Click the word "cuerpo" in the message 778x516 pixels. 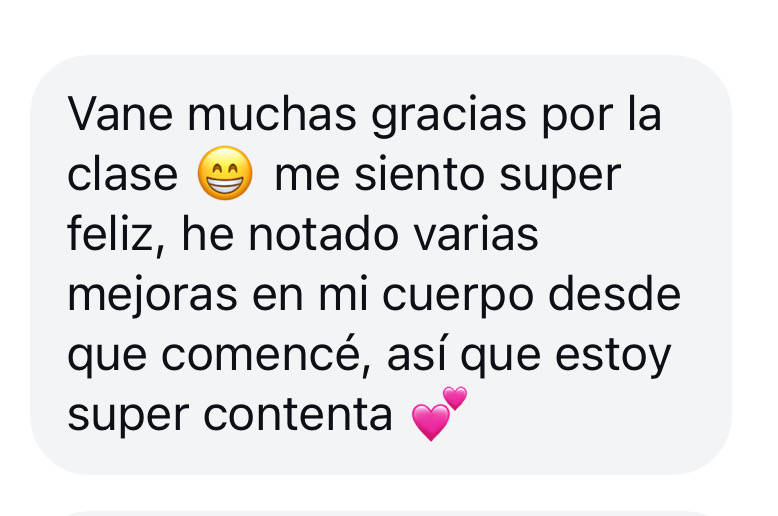[x=458, y=297]
